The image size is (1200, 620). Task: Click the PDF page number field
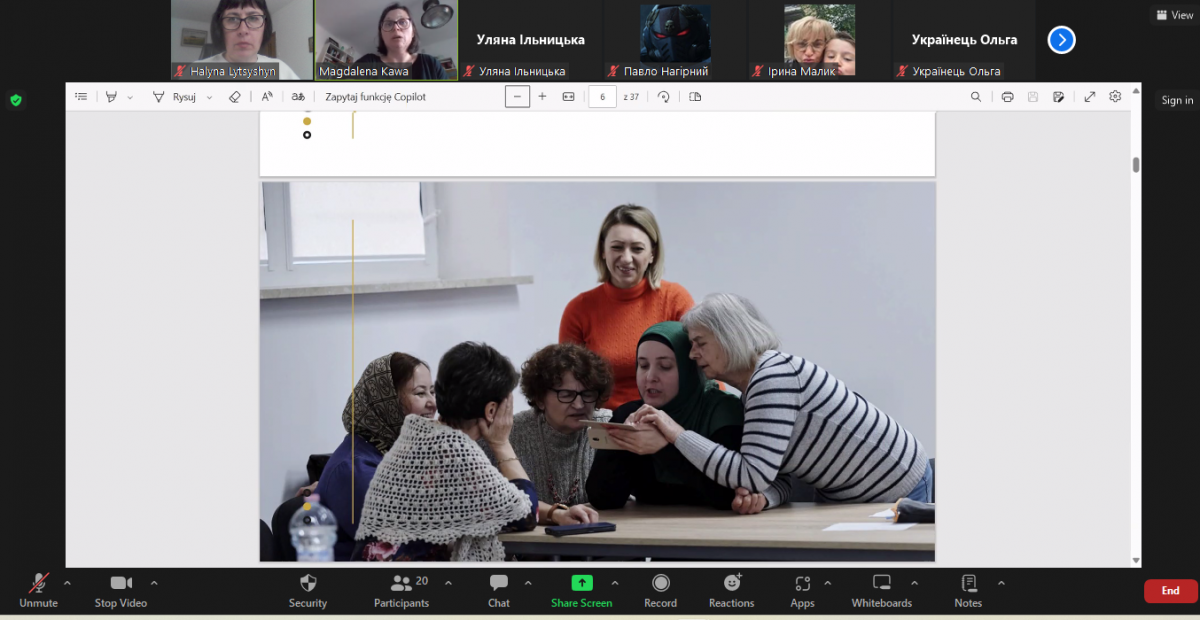602,97
